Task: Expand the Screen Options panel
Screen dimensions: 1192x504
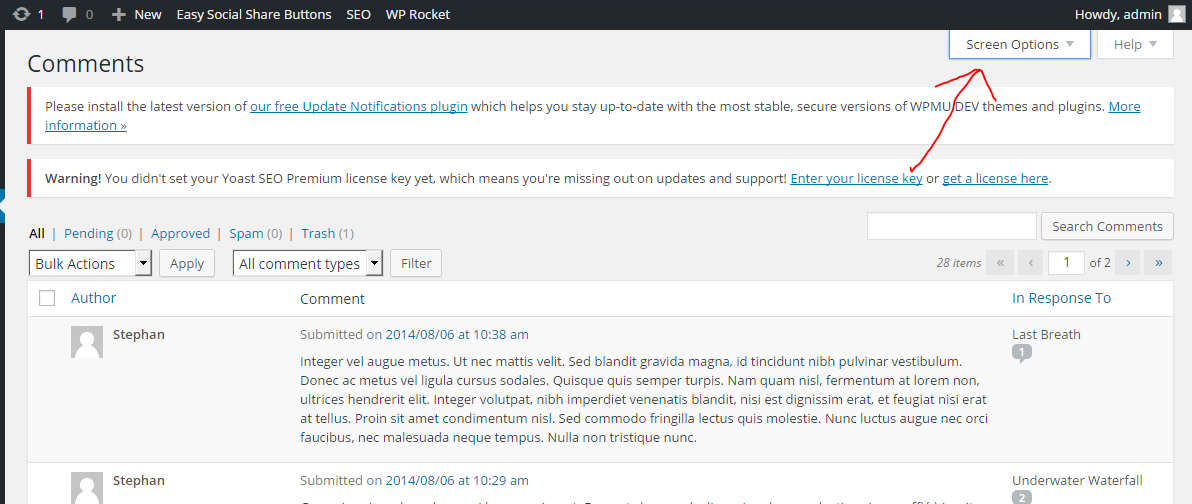Action: click(x=1019, y=44)
